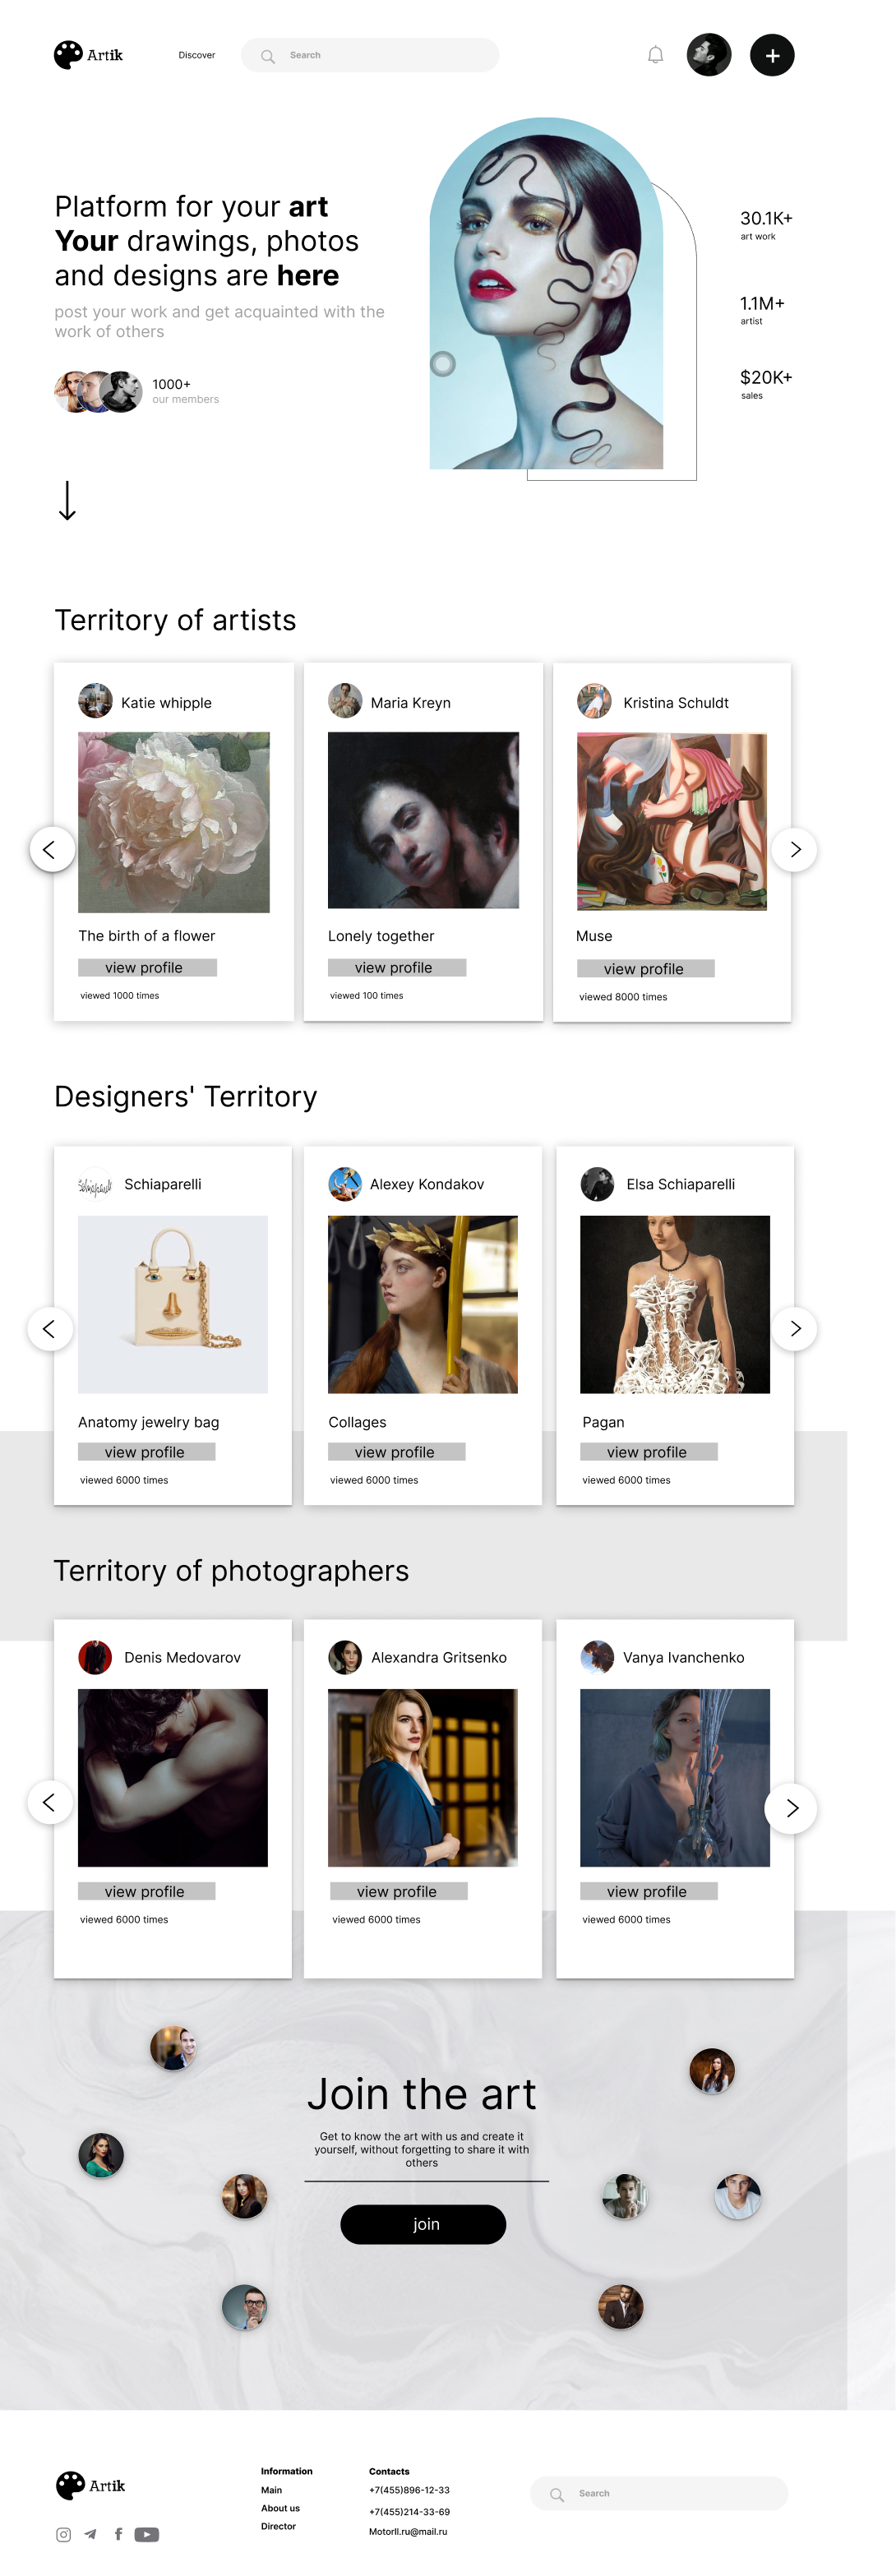This screenshot has width=896, height=2576.
Task: Click Kristina Schuldt's avatar
Action: point(594,700)
